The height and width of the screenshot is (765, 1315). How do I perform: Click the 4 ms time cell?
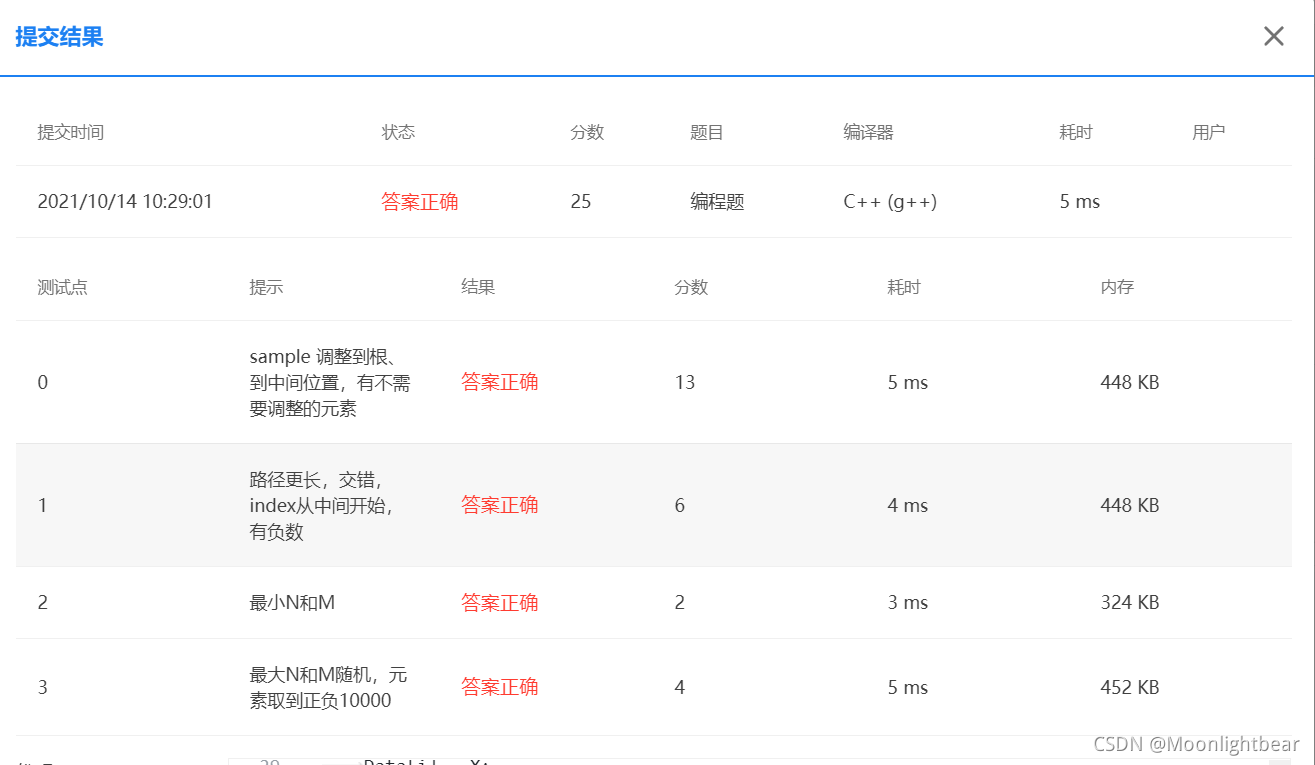coord(908,505)
